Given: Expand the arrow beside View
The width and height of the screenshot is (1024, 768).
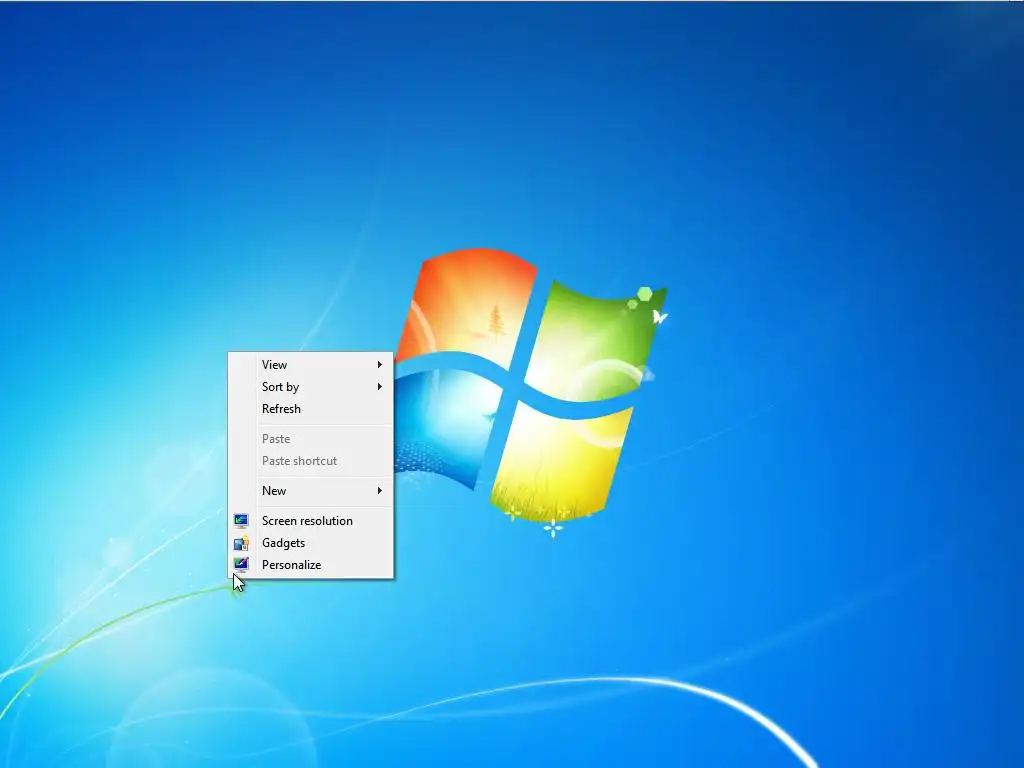Looking at the screenshot, I should pyautogui.click(x=379, y=364).
